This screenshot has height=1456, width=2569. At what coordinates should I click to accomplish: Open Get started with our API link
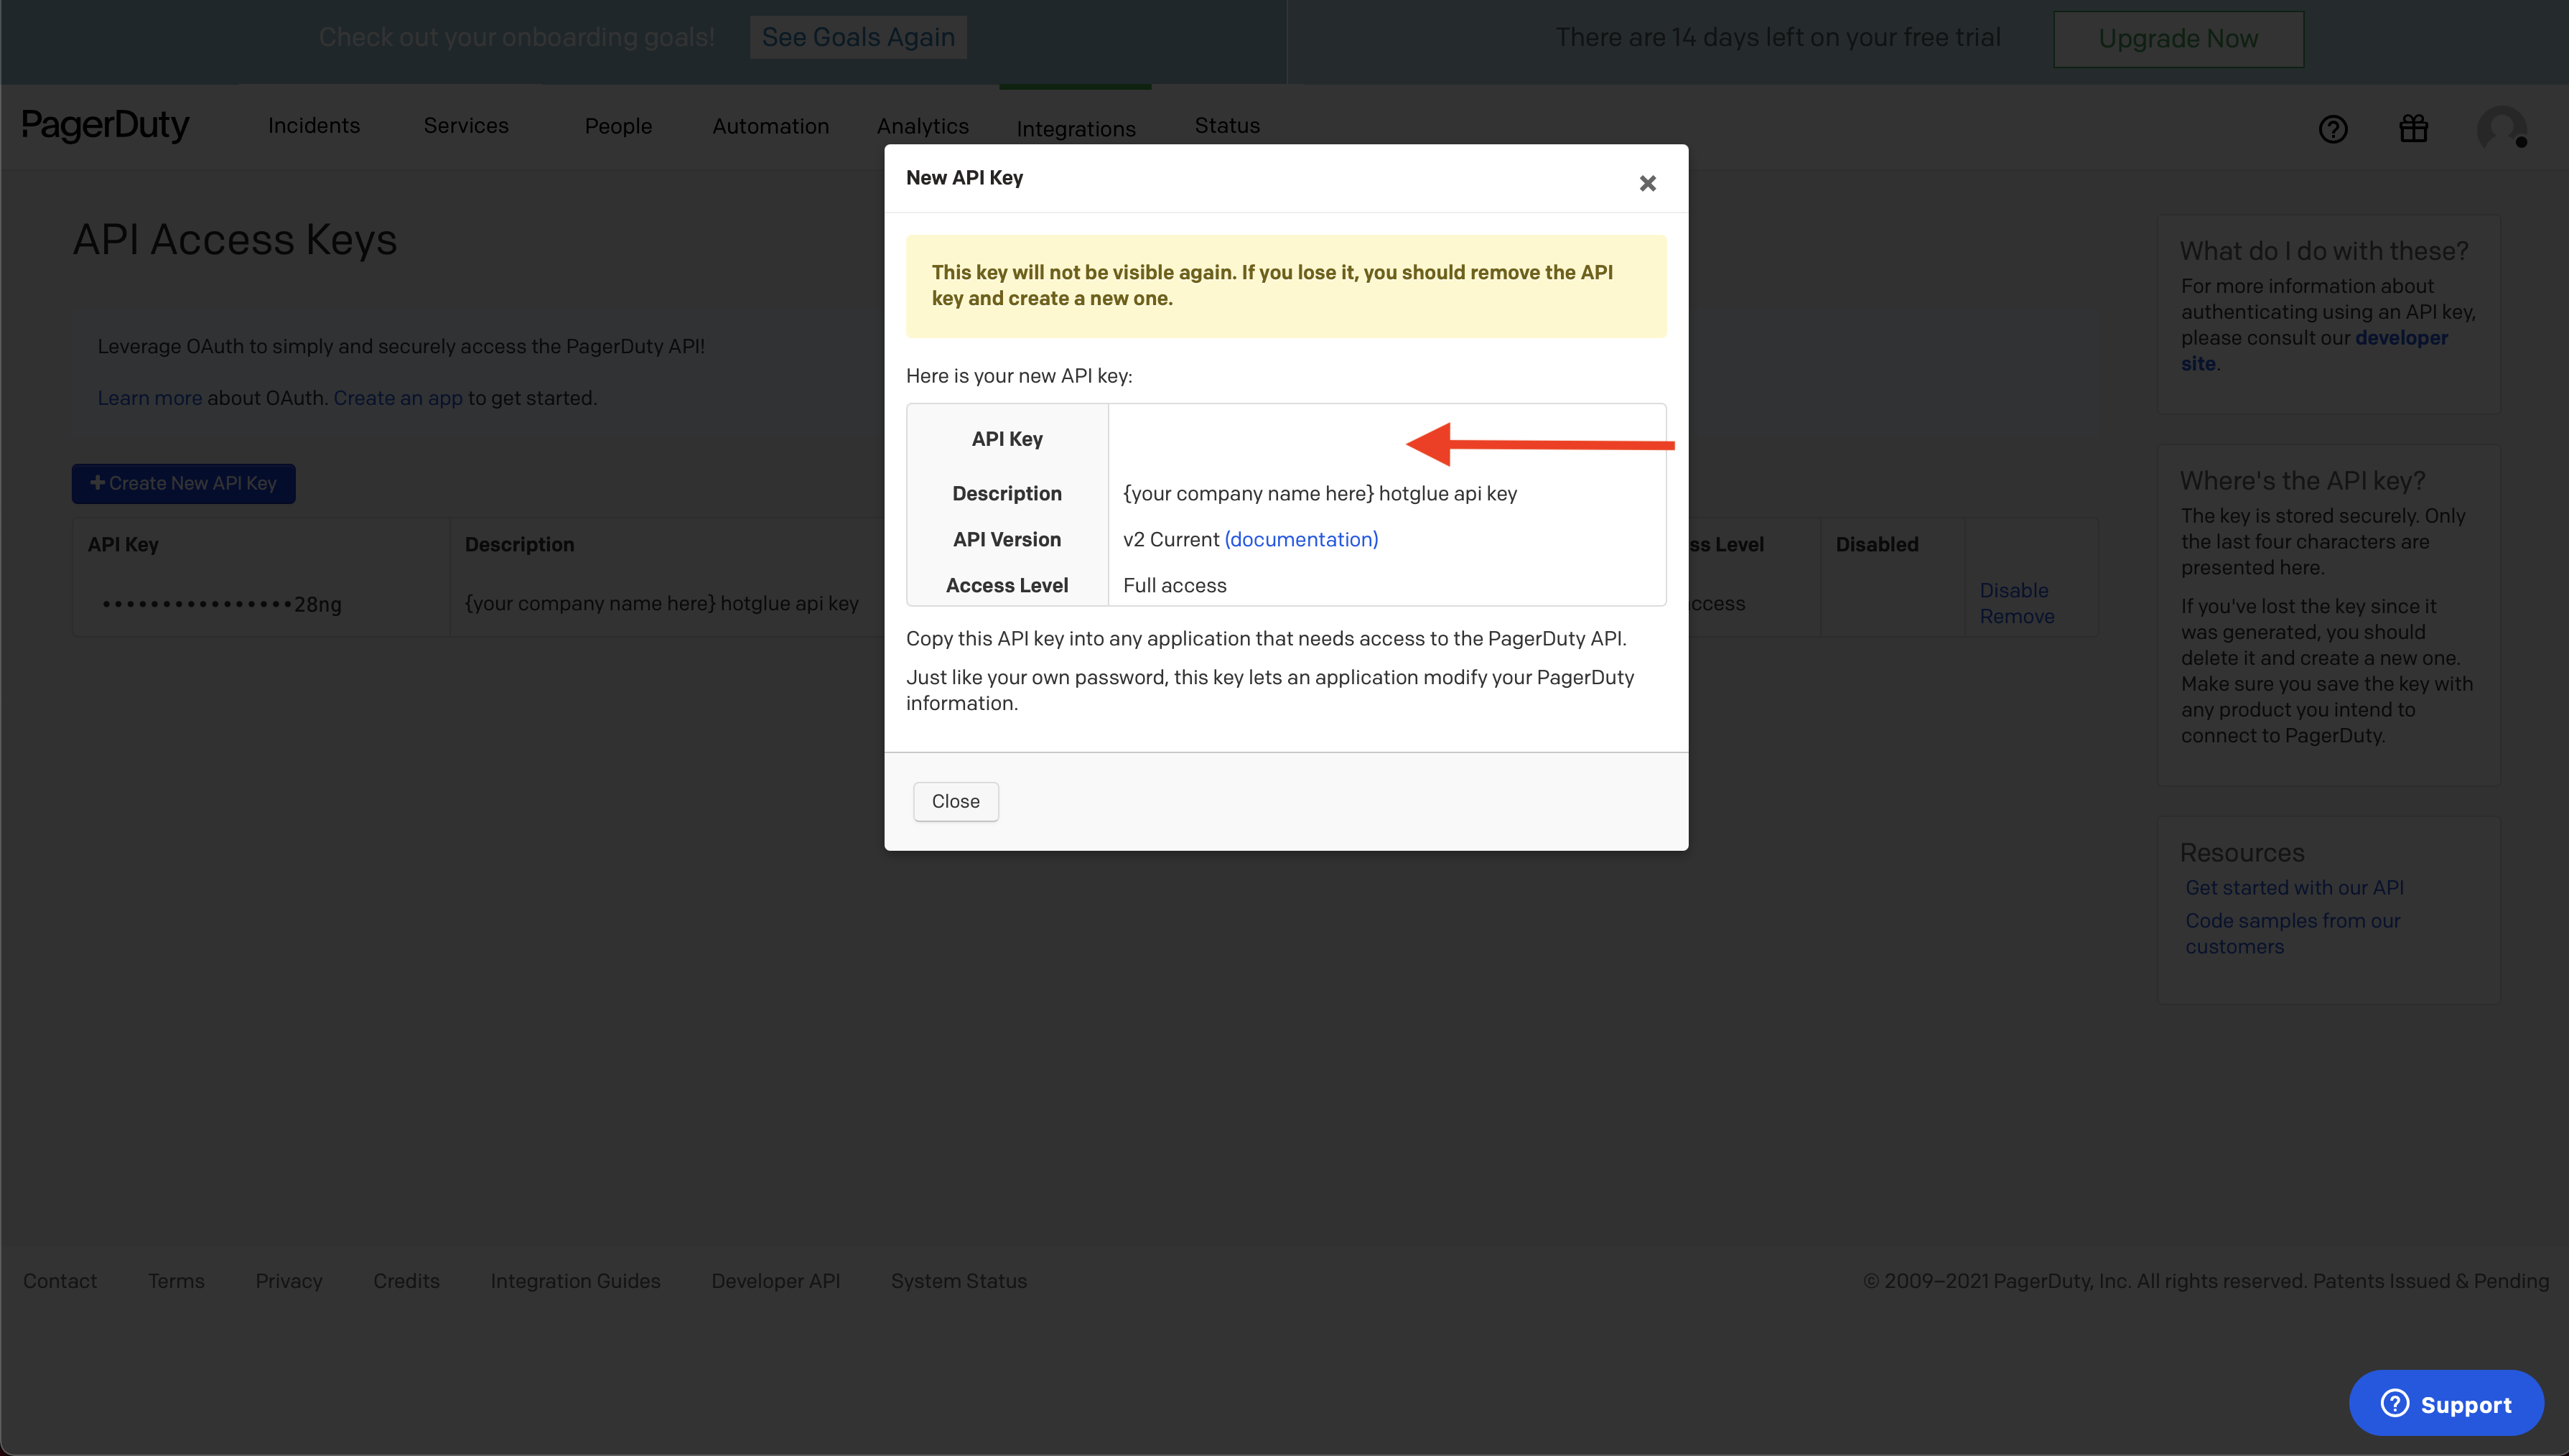coord(2294,887)
